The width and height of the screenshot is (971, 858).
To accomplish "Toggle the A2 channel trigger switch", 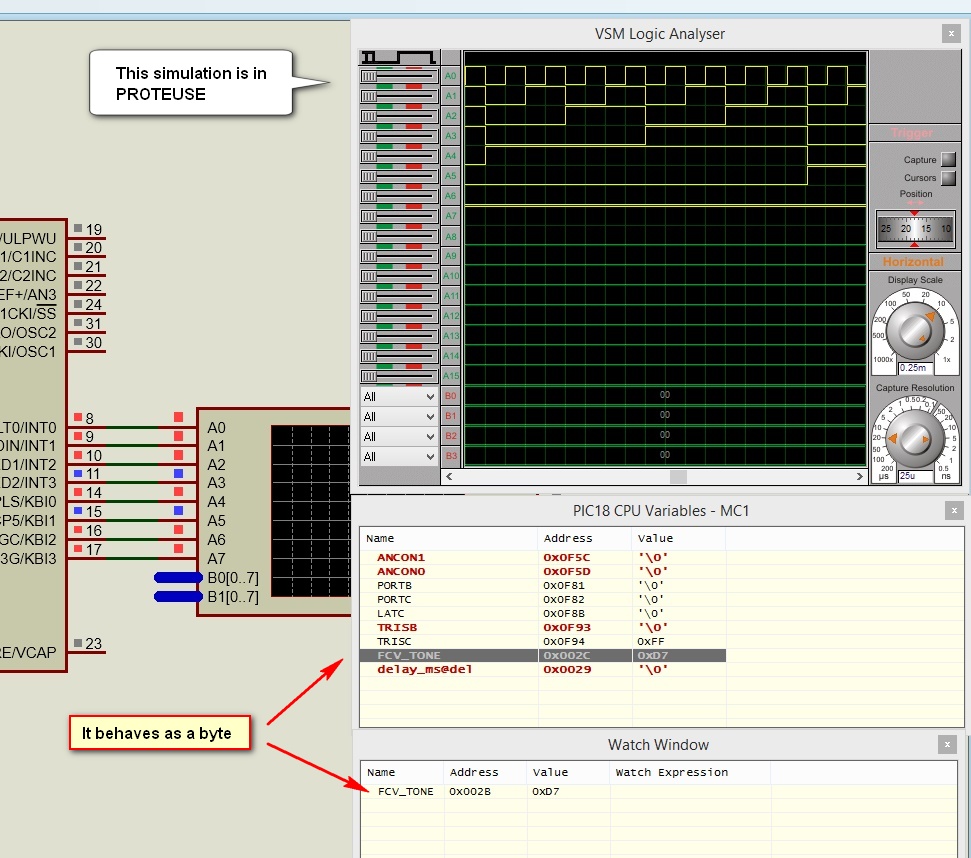I will 399,116.
